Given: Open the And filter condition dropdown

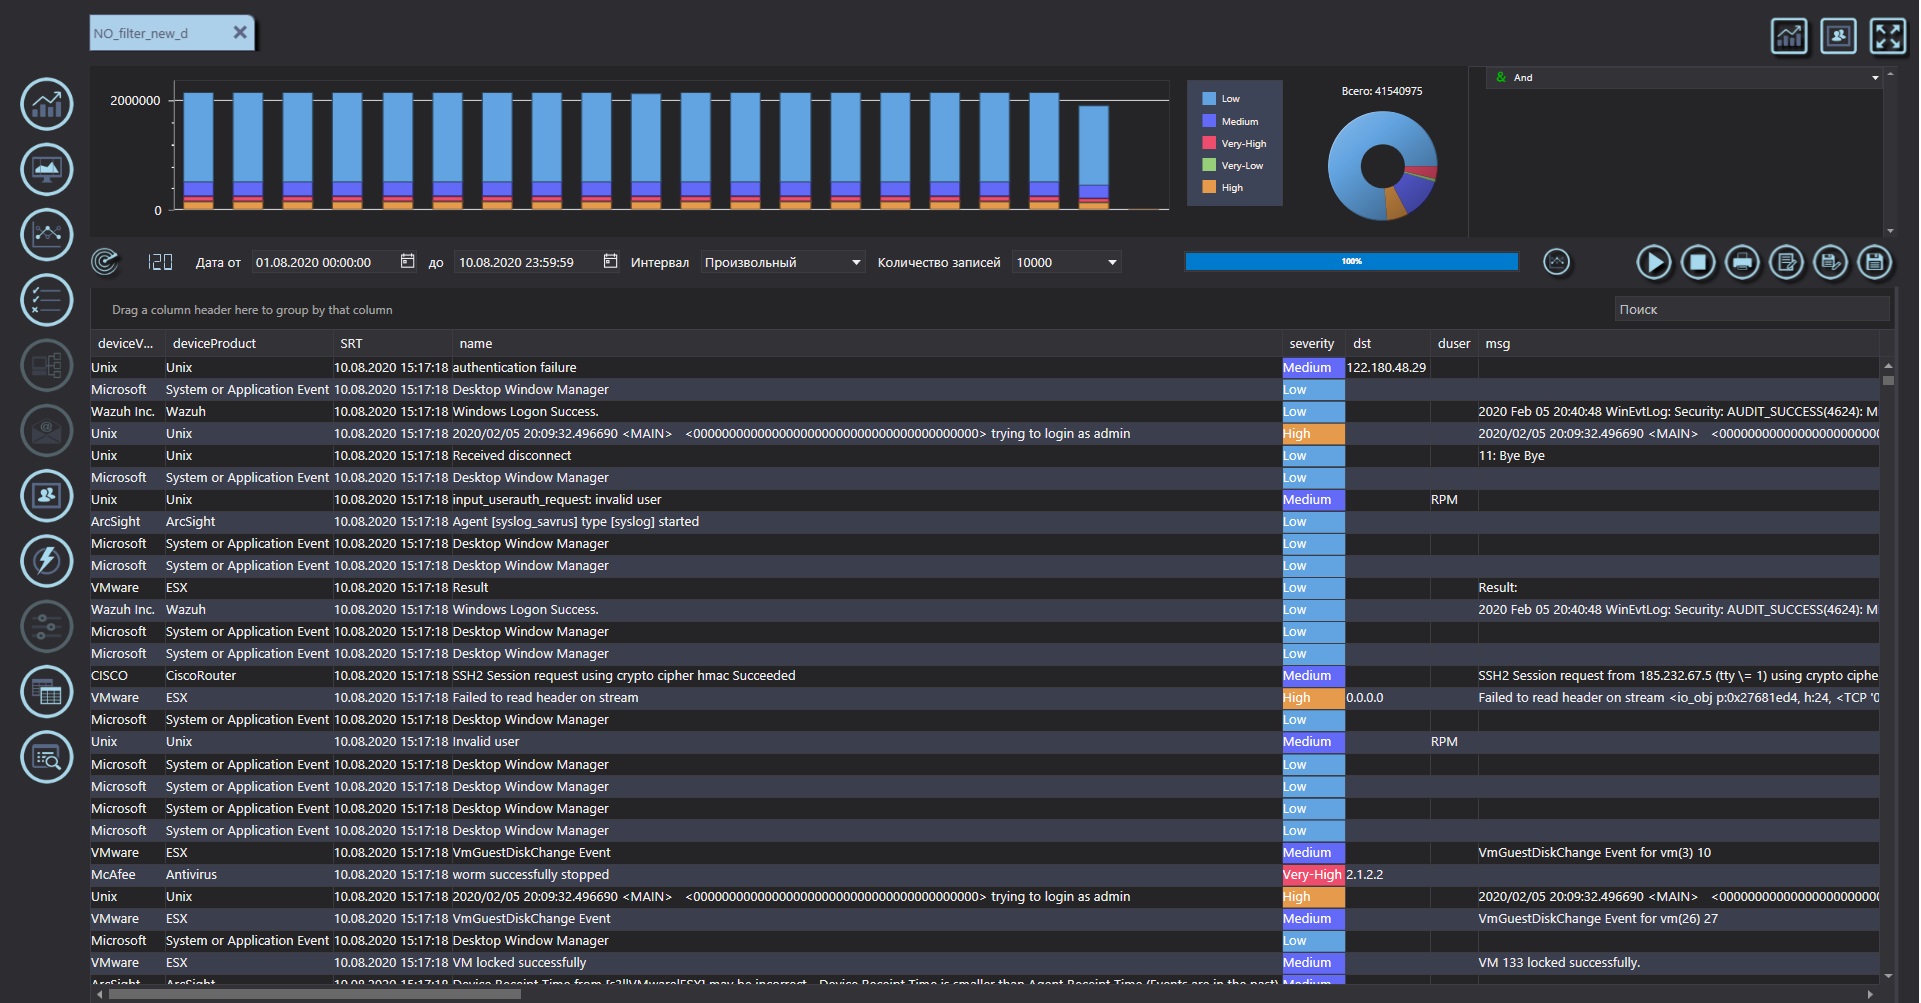Looking at the screenshot, I should tap(1683, 78).
